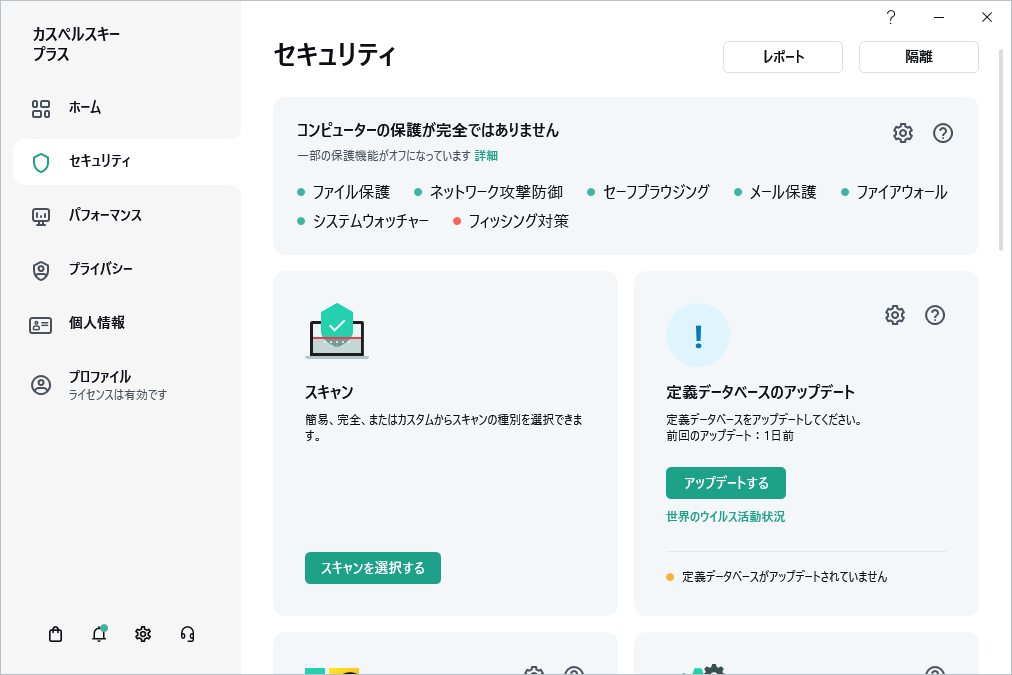
Task: Open app settings via the sidebar gear icon
Action: tap(143, 634)
